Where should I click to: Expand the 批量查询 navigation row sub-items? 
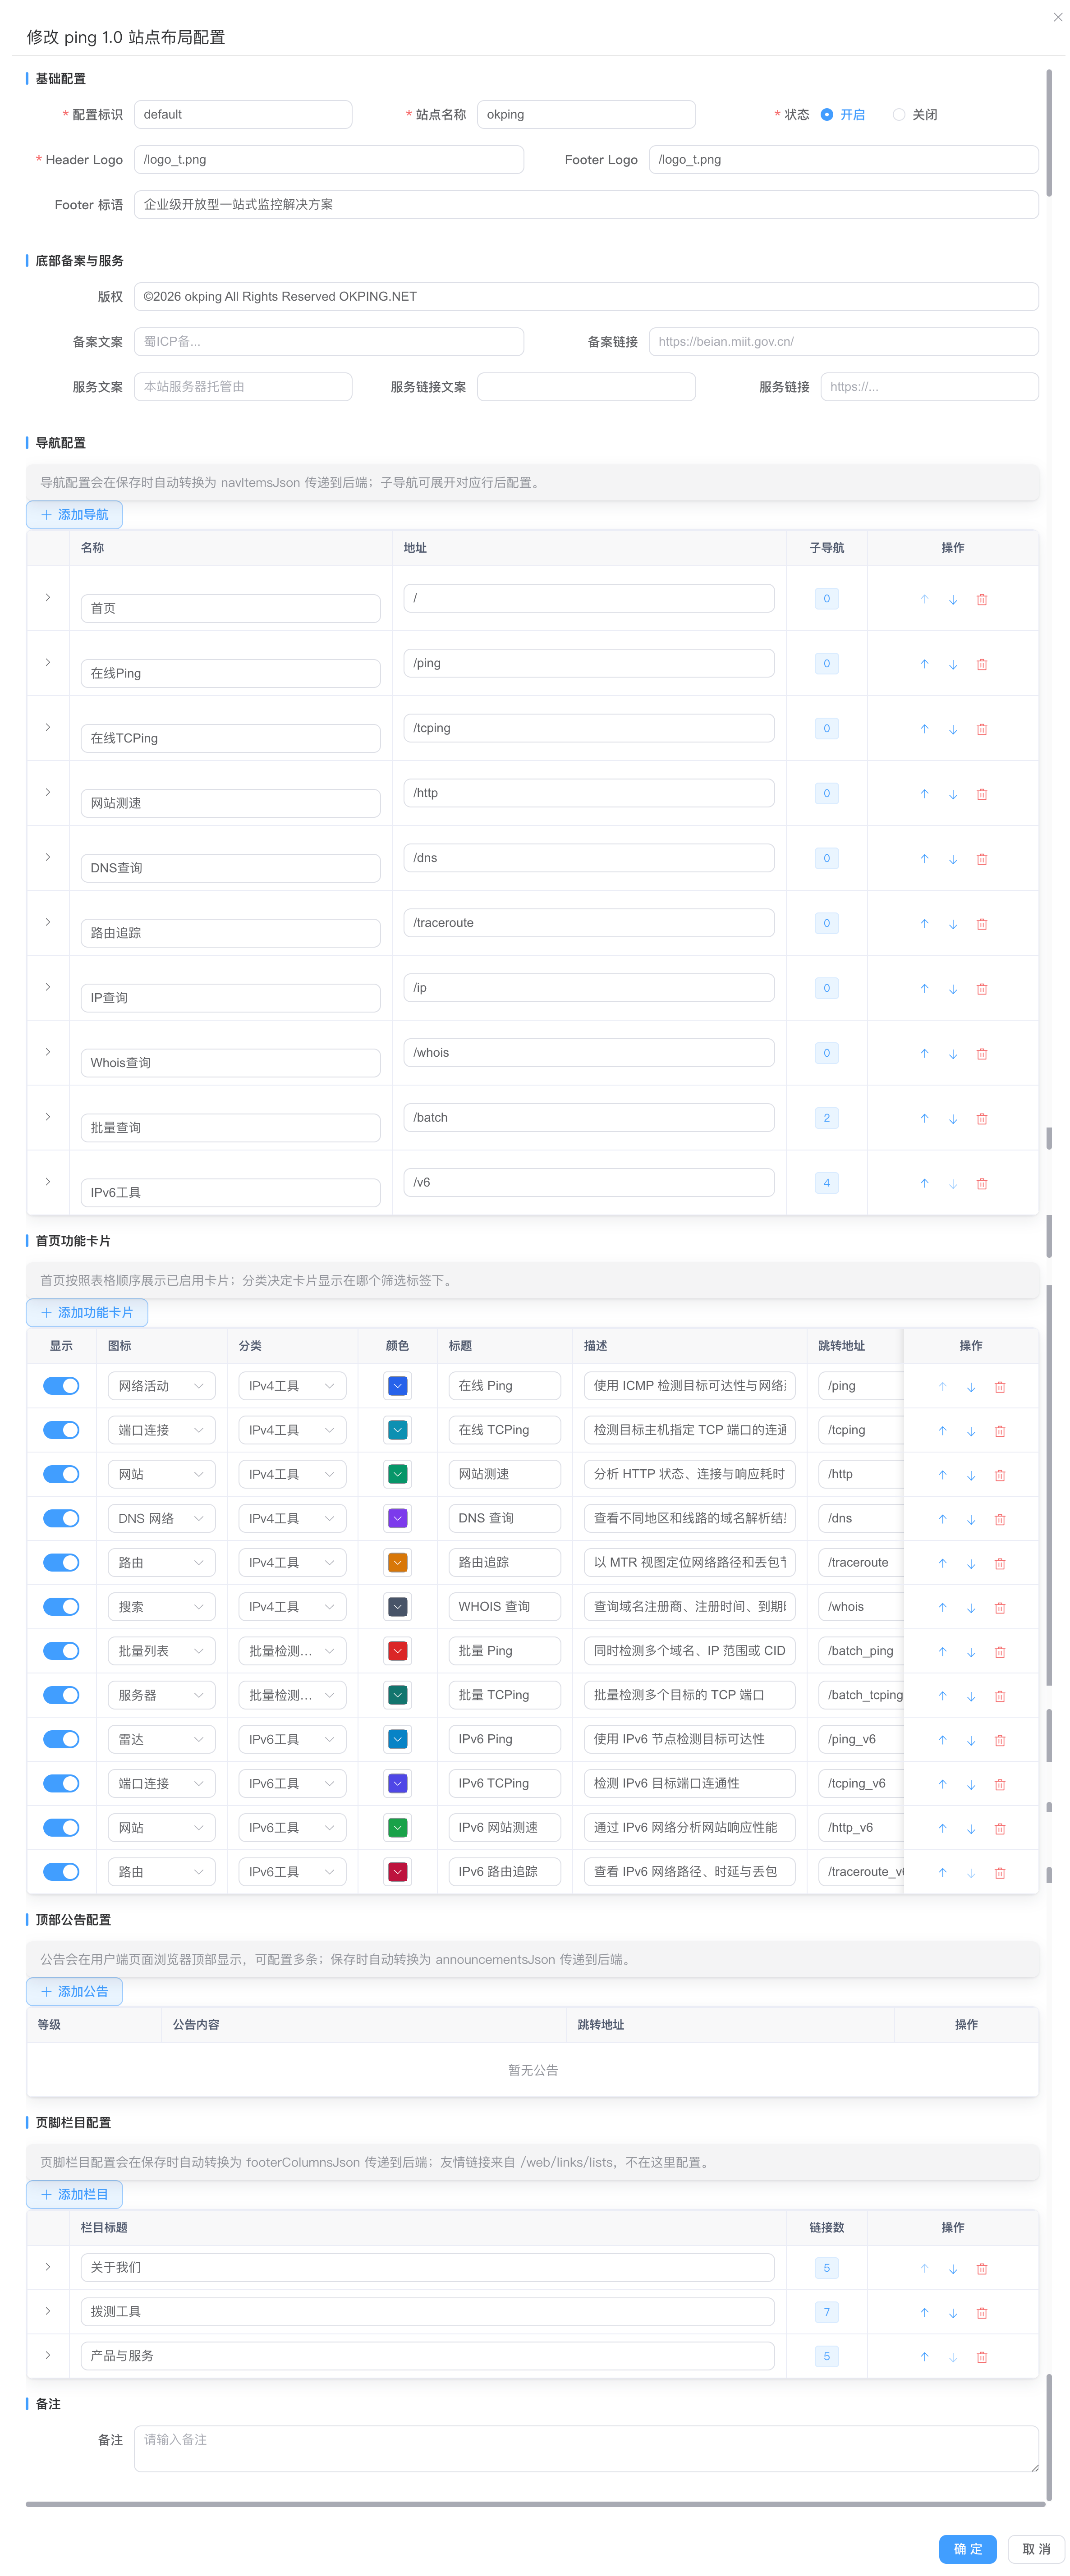coord(47,1117)
